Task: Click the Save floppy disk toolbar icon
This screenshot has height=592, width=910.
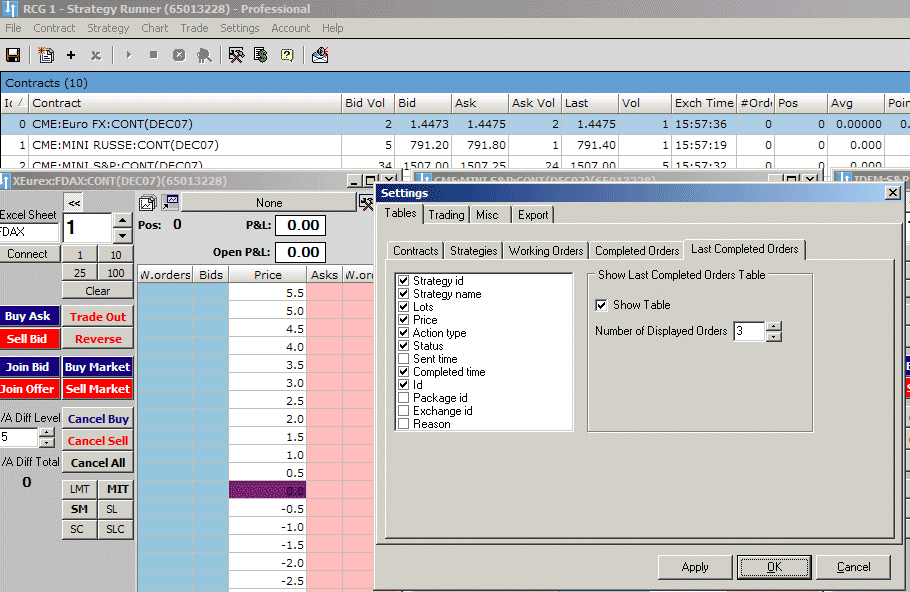Action: pos(13,55)
